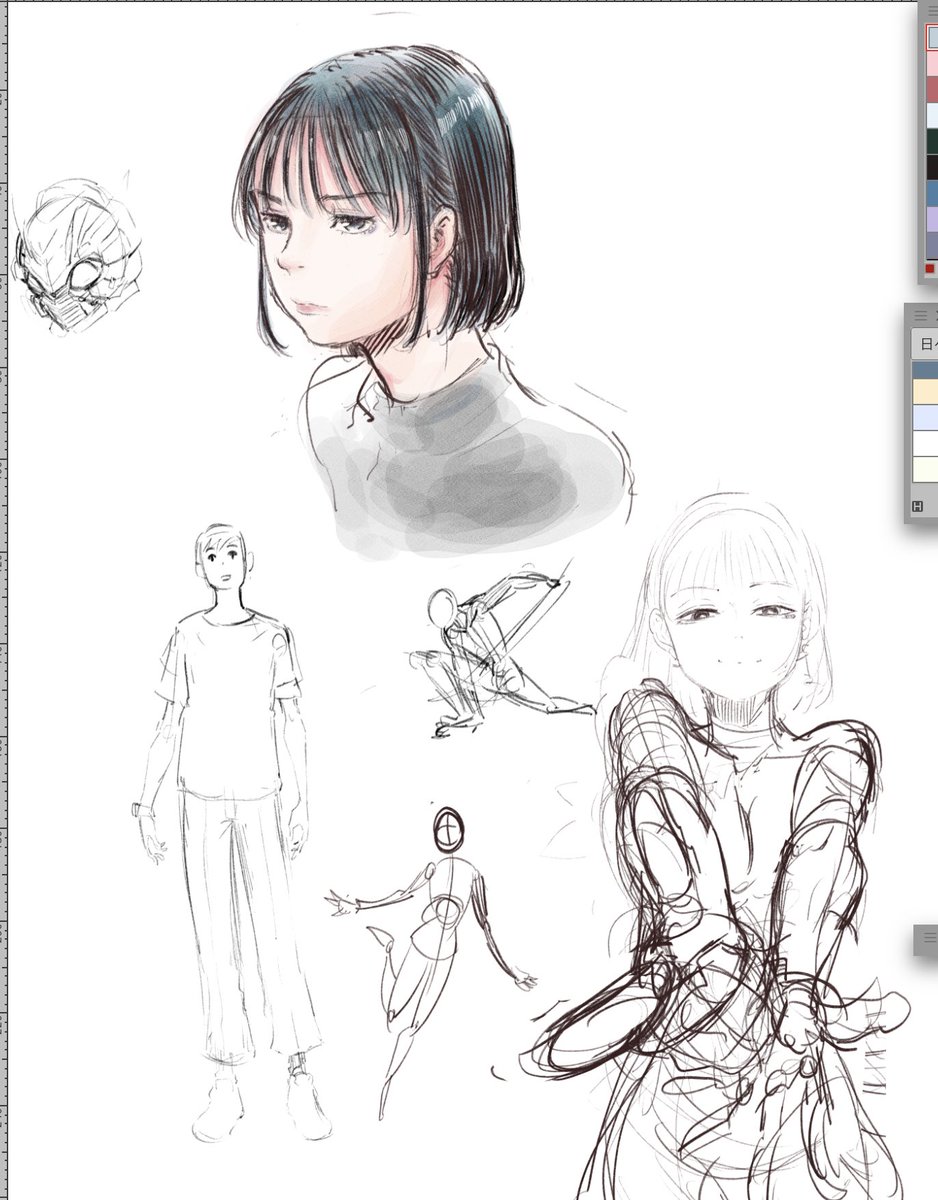
Task: Click the H icon at the second panel's bottom
Action: point(917,506)
